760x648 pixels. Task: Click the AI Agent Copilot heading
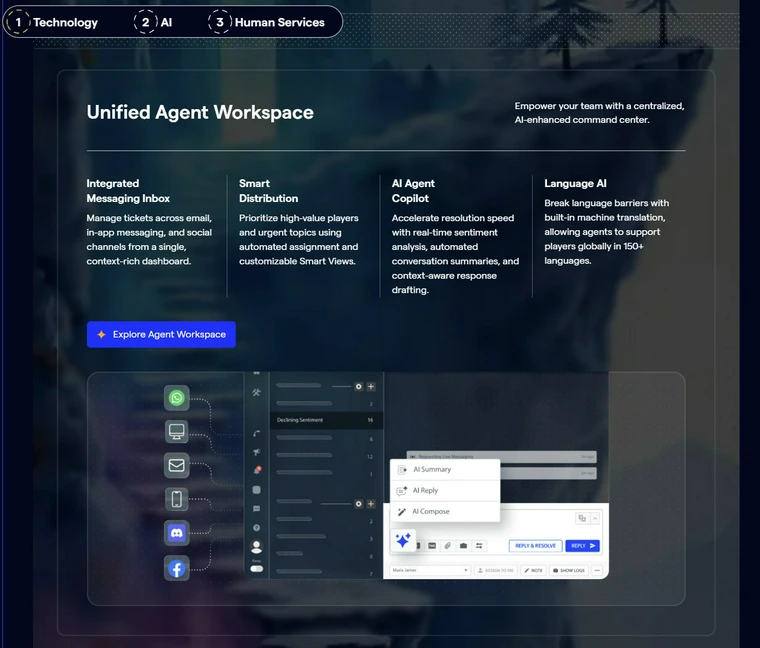413,191
